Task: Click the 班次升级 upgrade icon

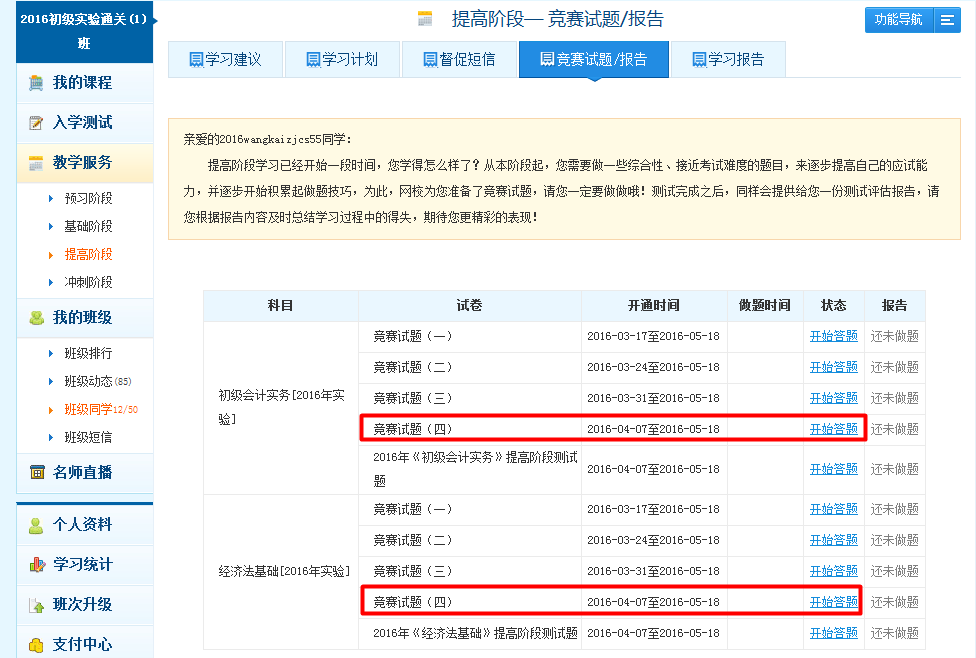Action: pyautogui.click(x=37, y=605)
